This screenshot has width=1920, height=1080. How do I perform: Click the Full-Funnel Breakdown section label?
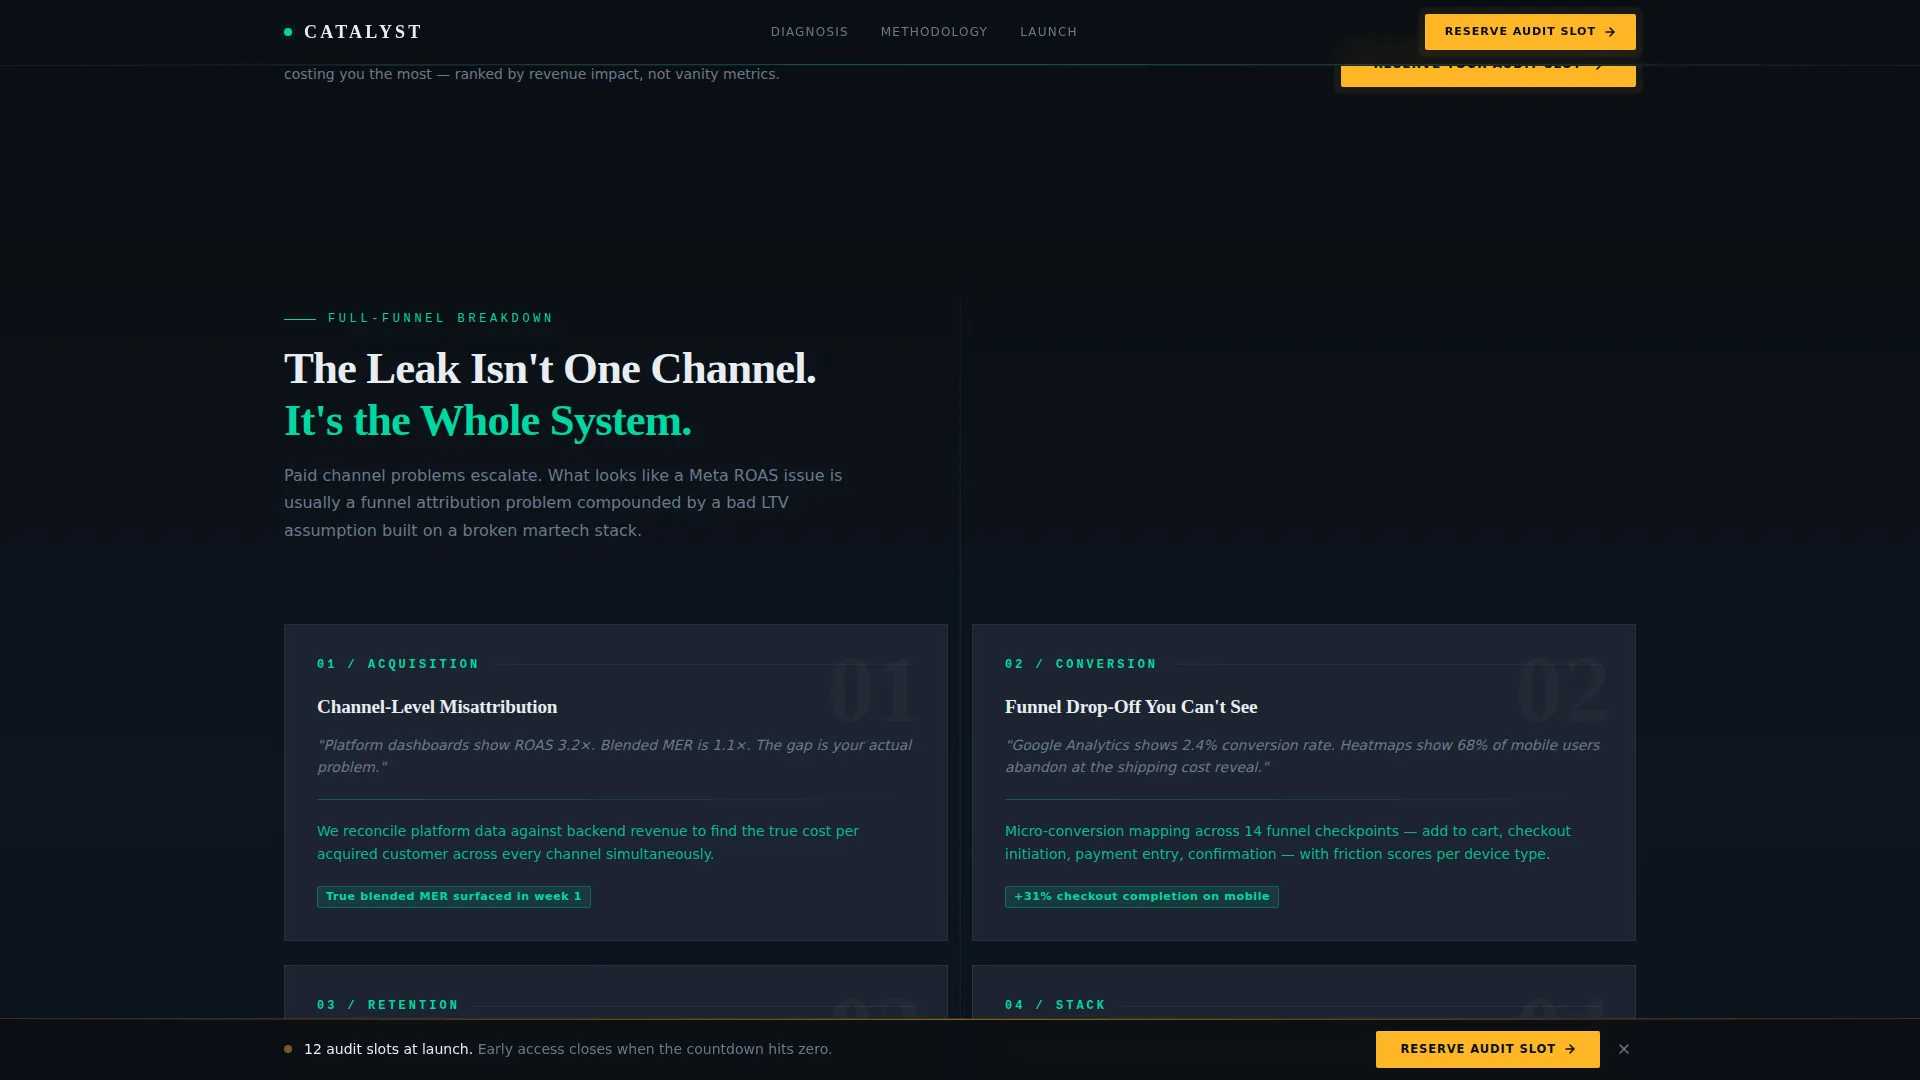click(440, 318)
